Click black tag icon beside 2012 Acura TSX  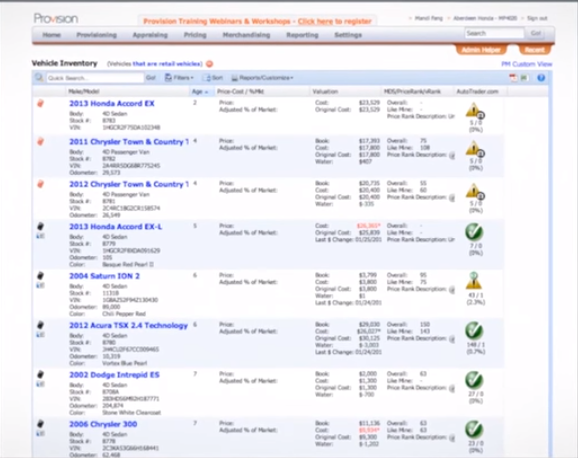41,325
